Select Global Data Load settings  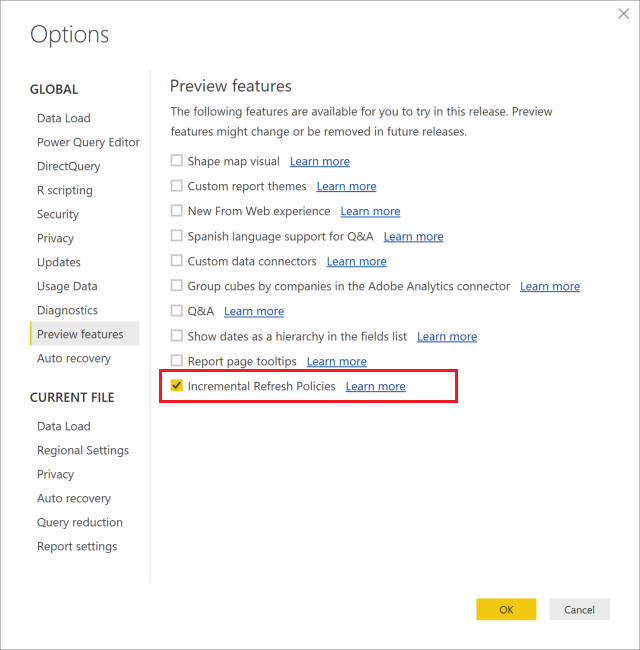pos(63,118)
